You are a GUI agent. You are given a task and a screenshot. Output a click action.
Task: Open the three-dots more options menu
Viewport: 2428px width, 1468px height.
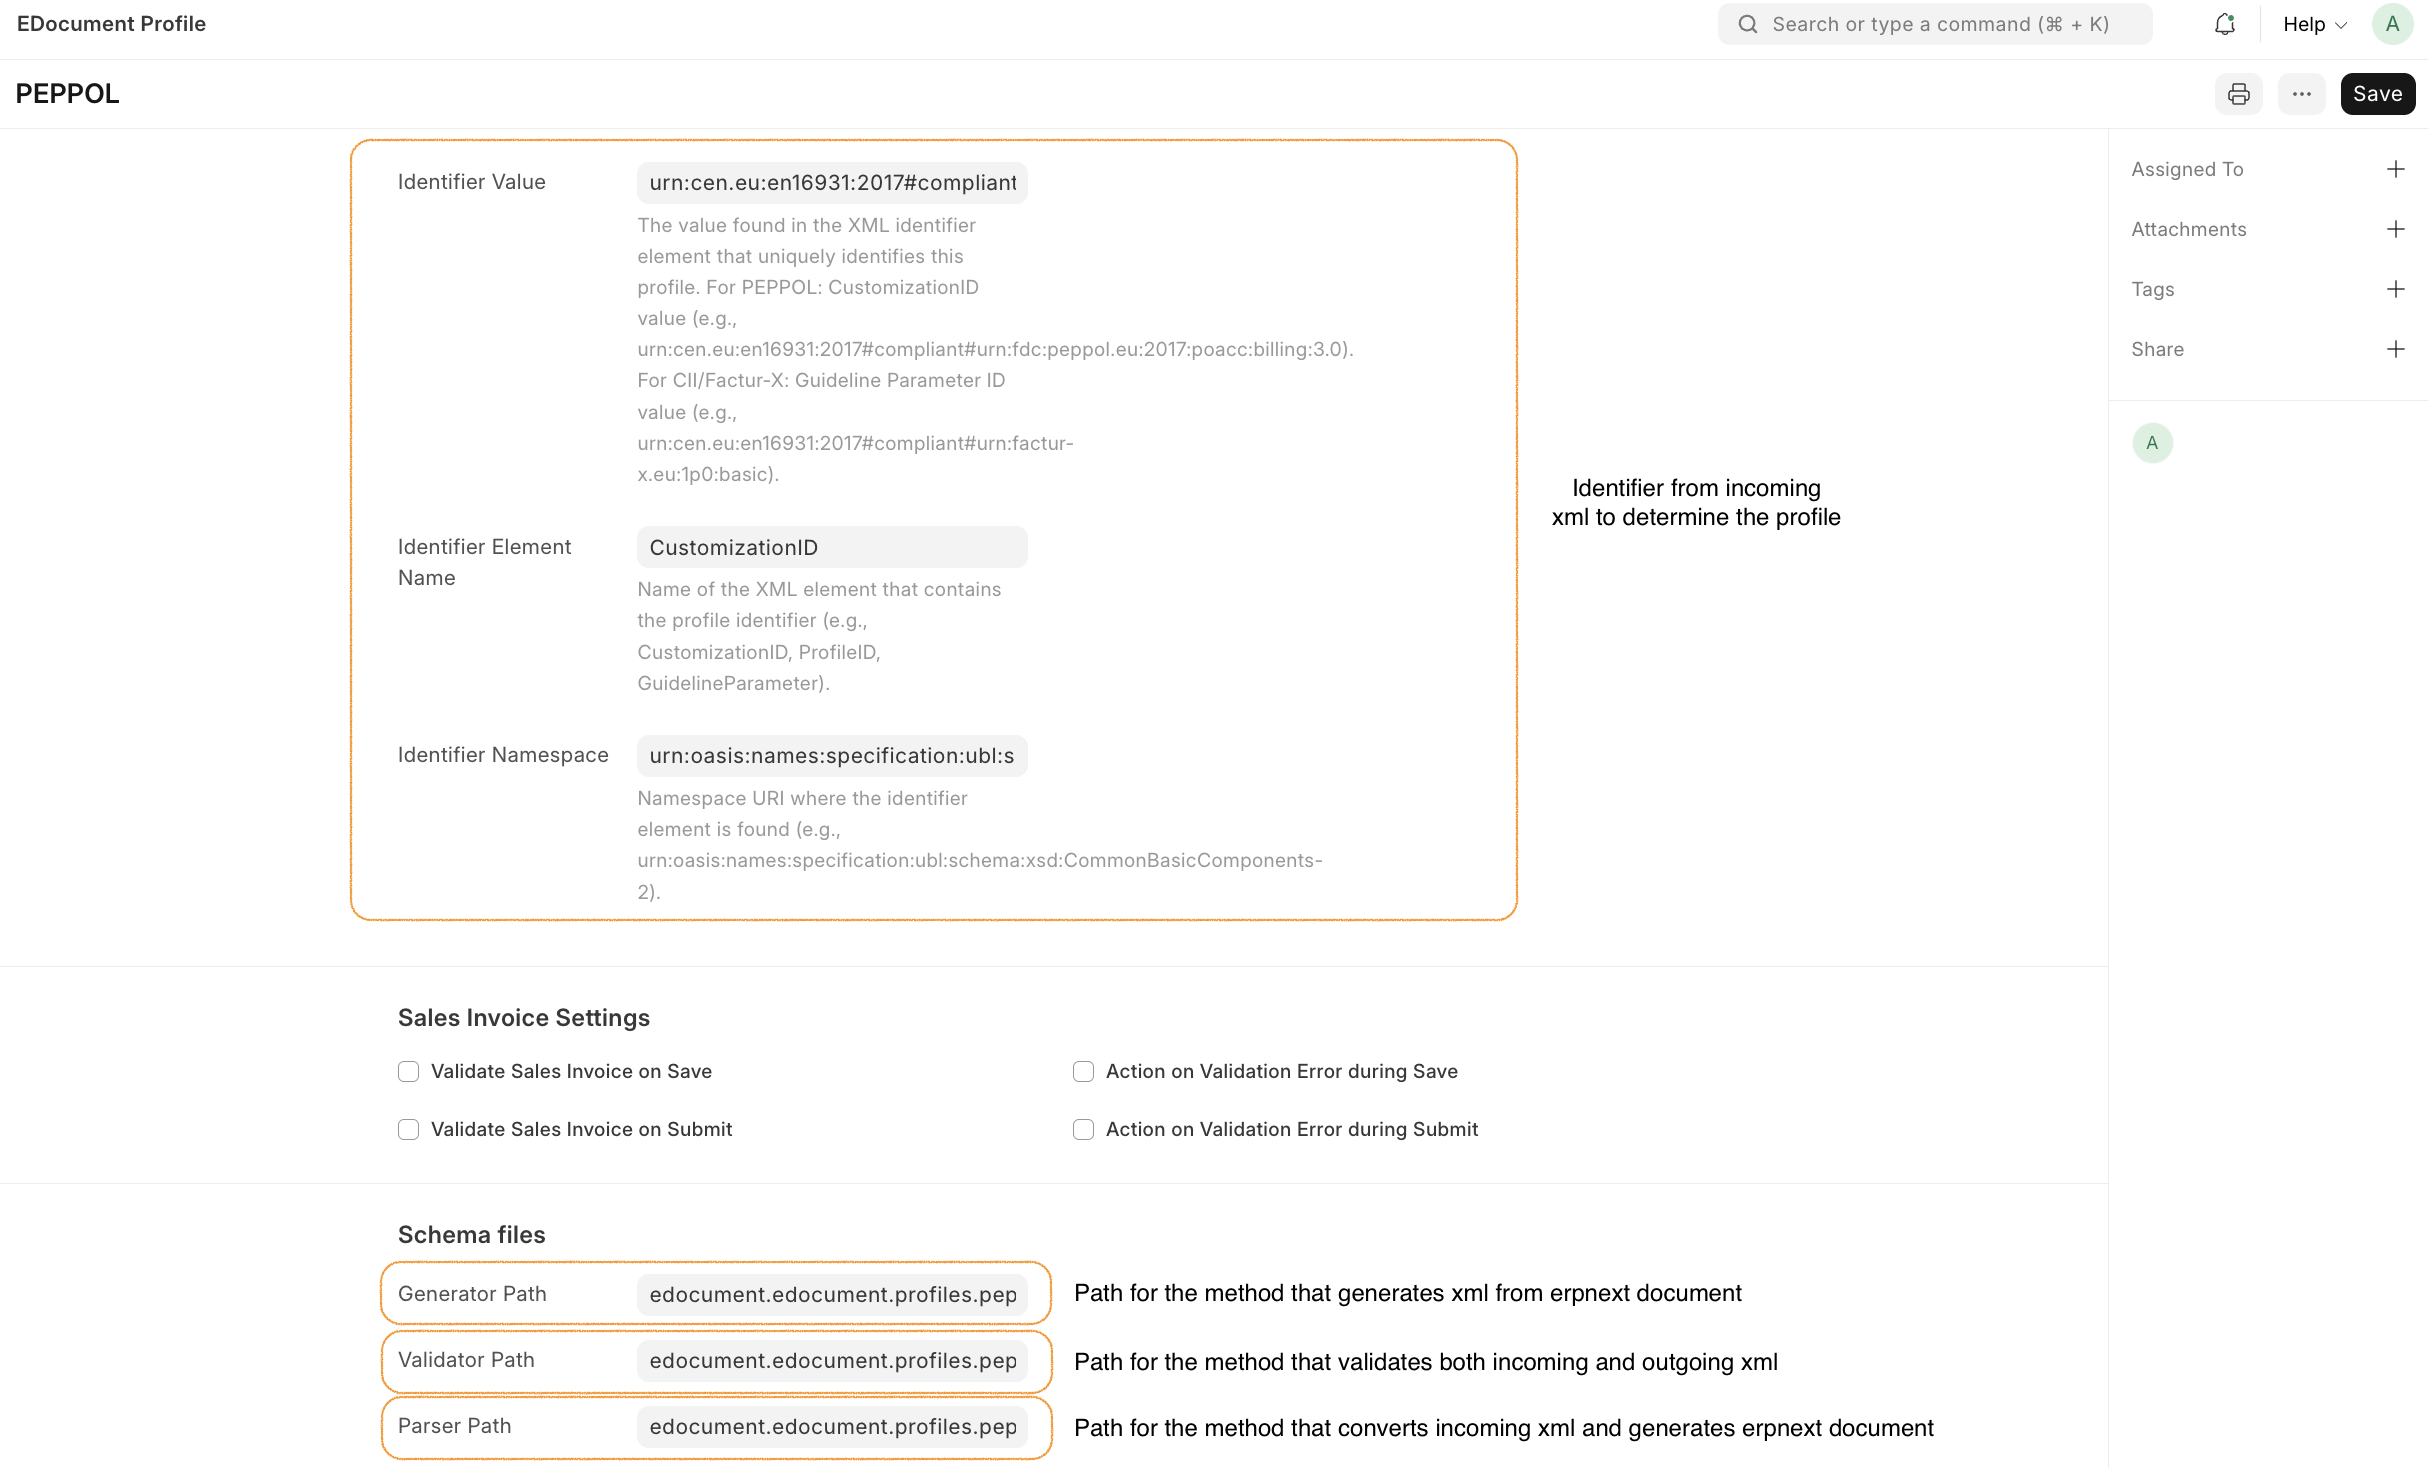(x=2301, y=94)
